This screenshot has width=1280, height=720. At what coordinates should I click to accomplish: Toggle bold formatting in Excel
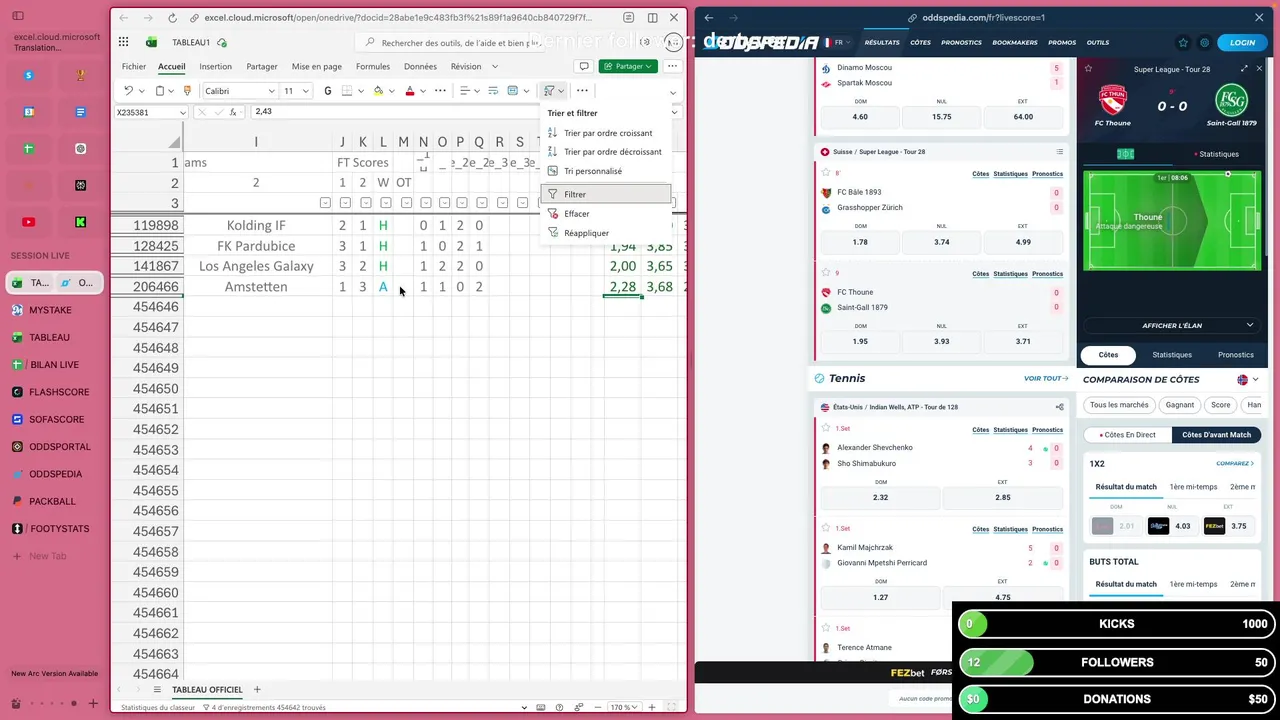click(x=327, y=91)
